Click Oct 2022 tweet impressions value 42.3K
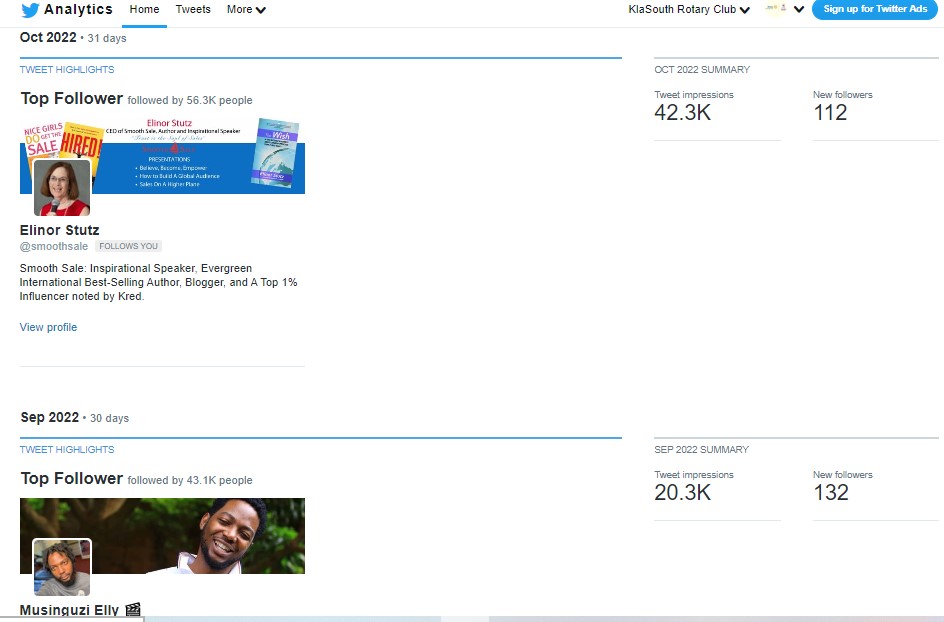944x622 pixels. pyautogui.click(x=683, y=113)
